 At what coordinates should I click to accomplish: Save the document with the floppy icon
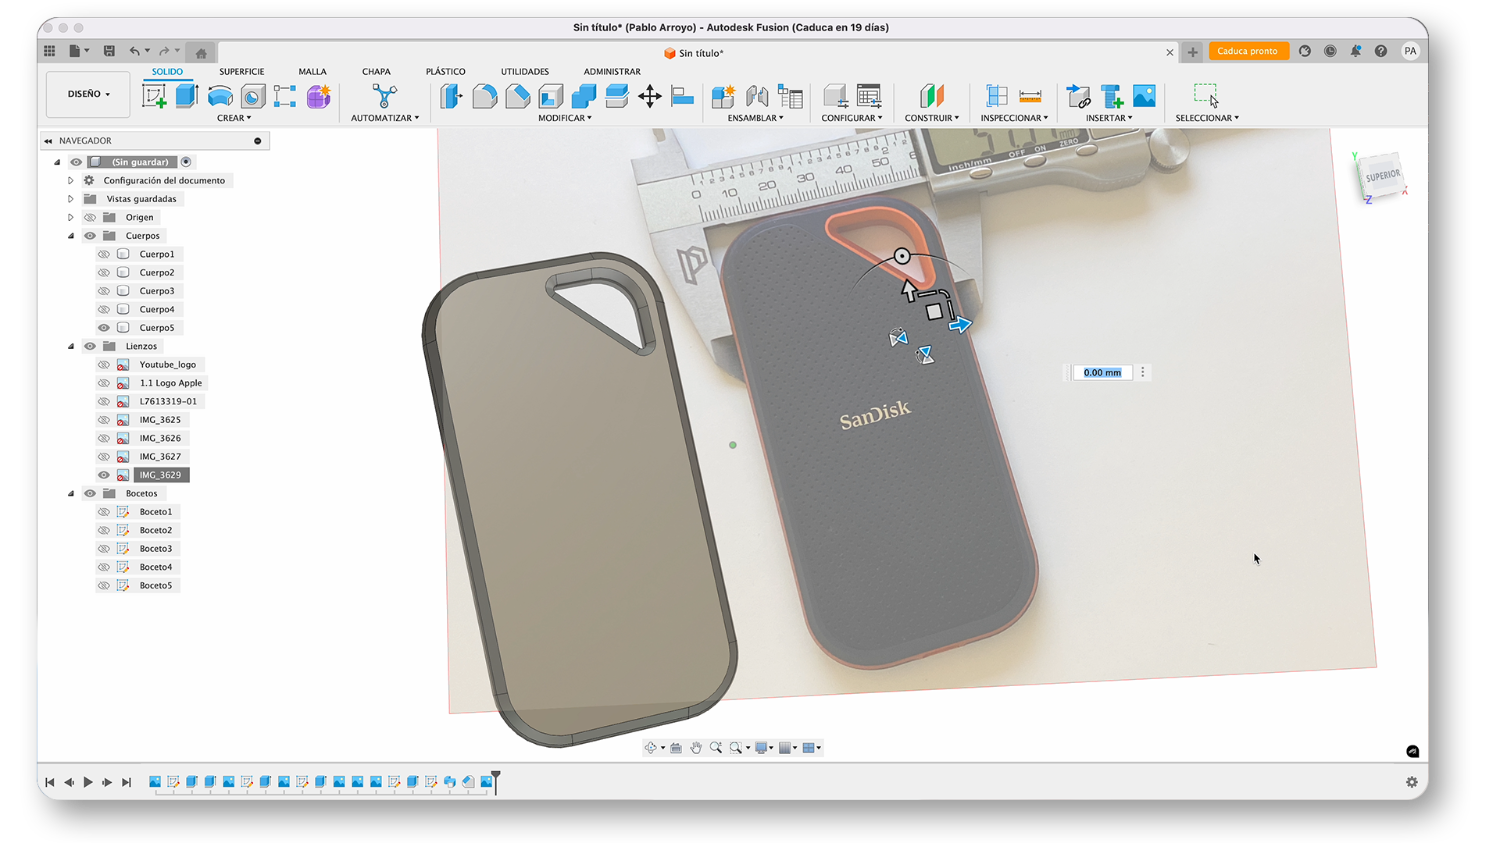pyautogui.click(x=109, y=51)
